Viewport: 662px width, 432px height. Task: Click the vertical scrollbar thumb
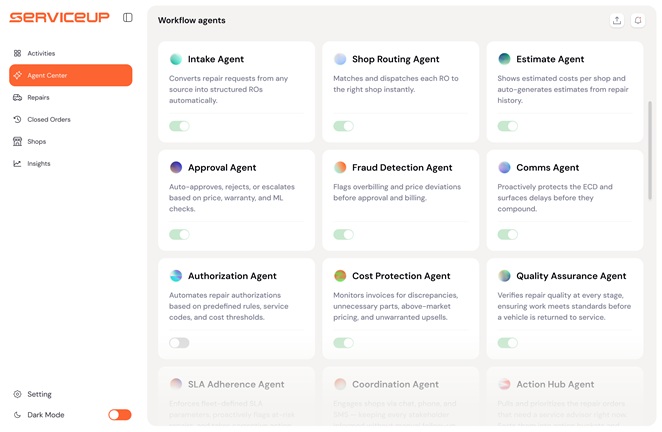pyautogui.click(x=650, y=150)
